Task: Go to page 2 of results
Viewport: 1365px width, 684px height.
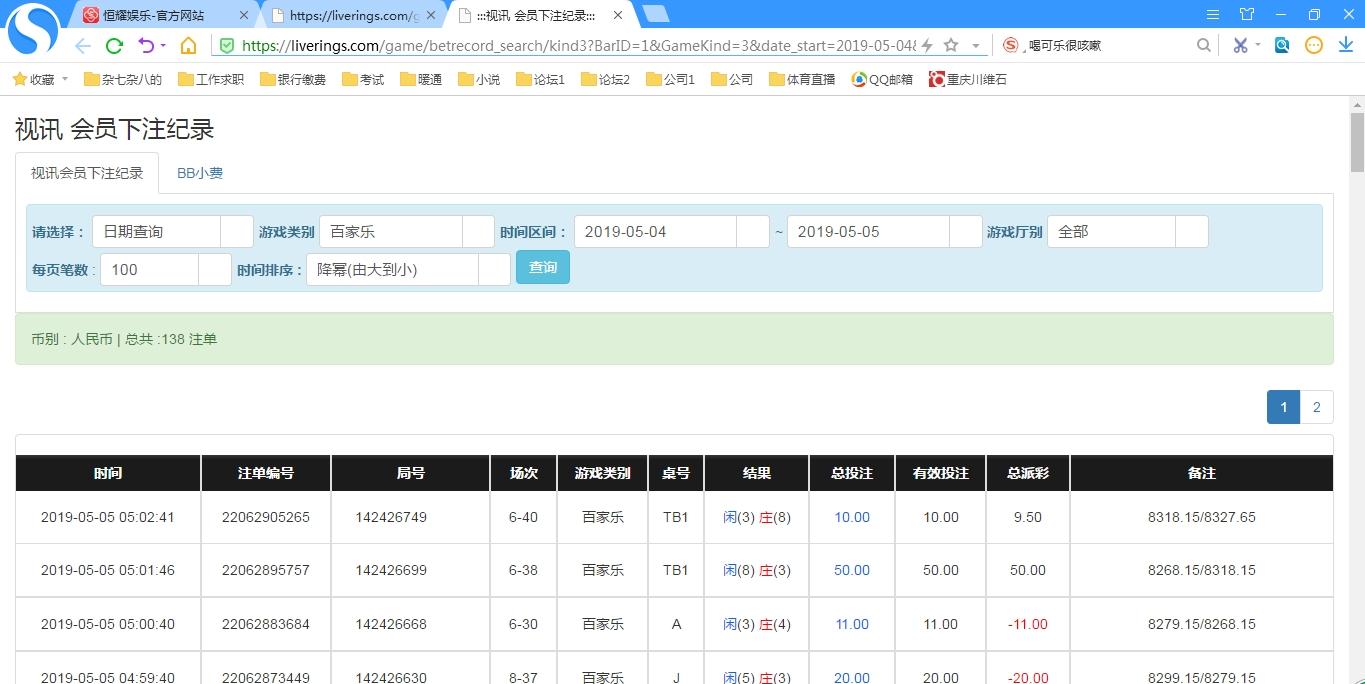Action: point(1316,407)
